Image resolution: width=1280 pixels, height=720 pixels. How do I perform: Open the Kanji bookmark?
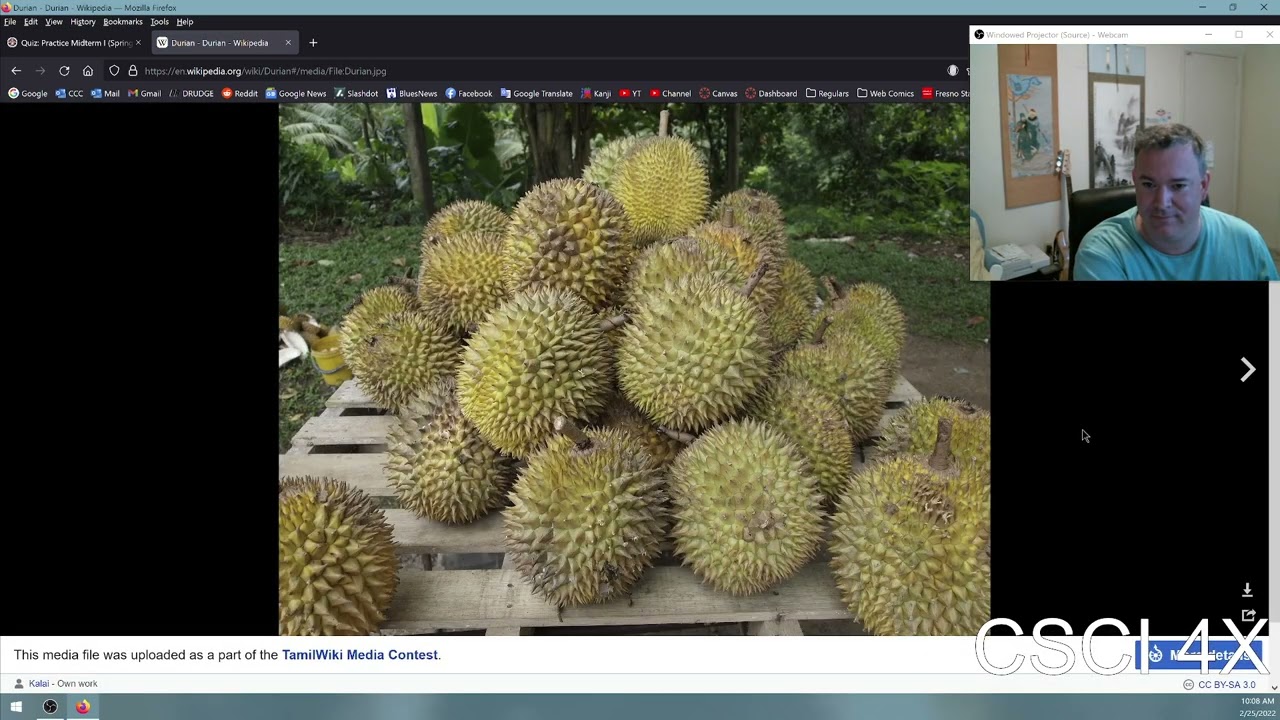point(596,94)
